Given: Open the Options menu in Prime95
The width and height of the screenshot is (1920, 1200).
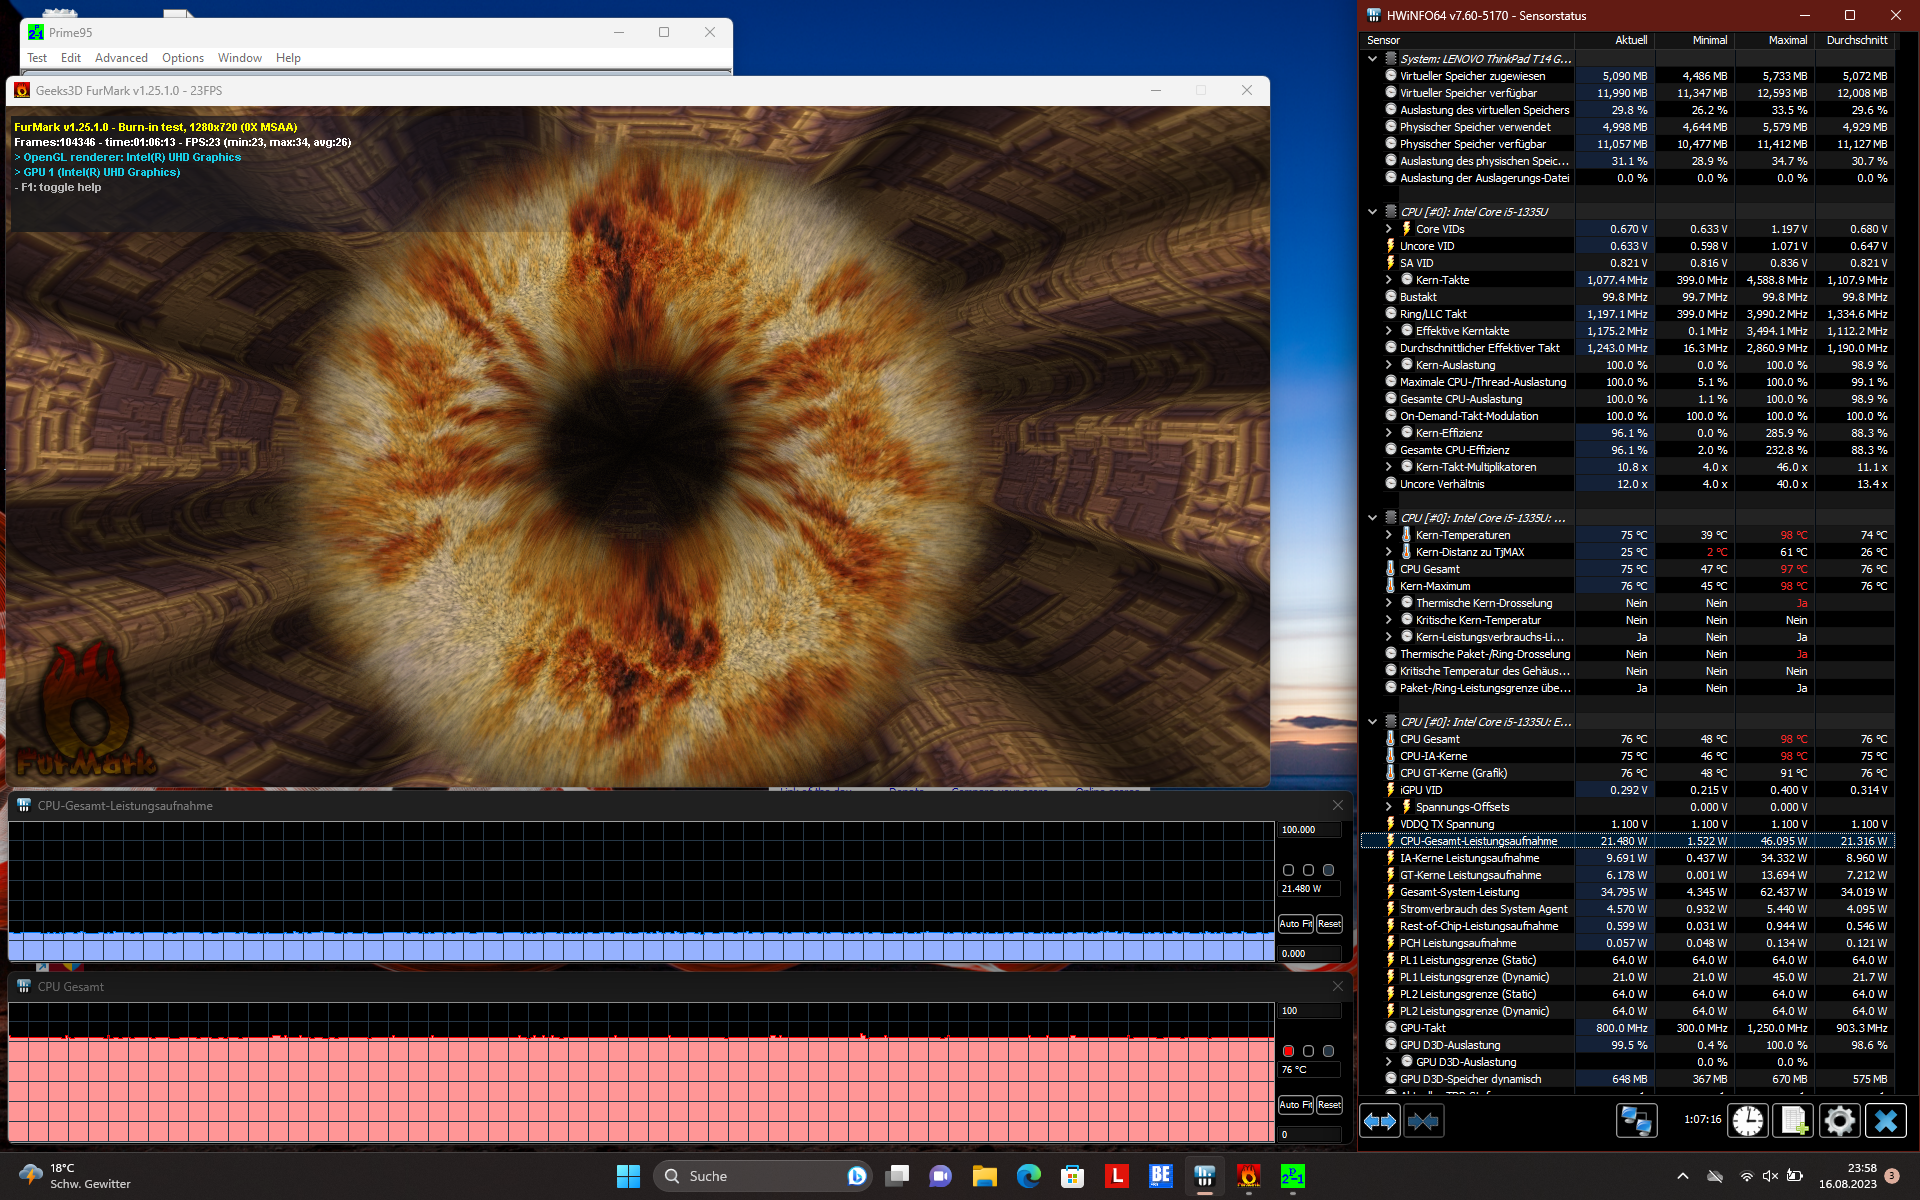Looking at the screenshot, I should click(x=182, y=58).
